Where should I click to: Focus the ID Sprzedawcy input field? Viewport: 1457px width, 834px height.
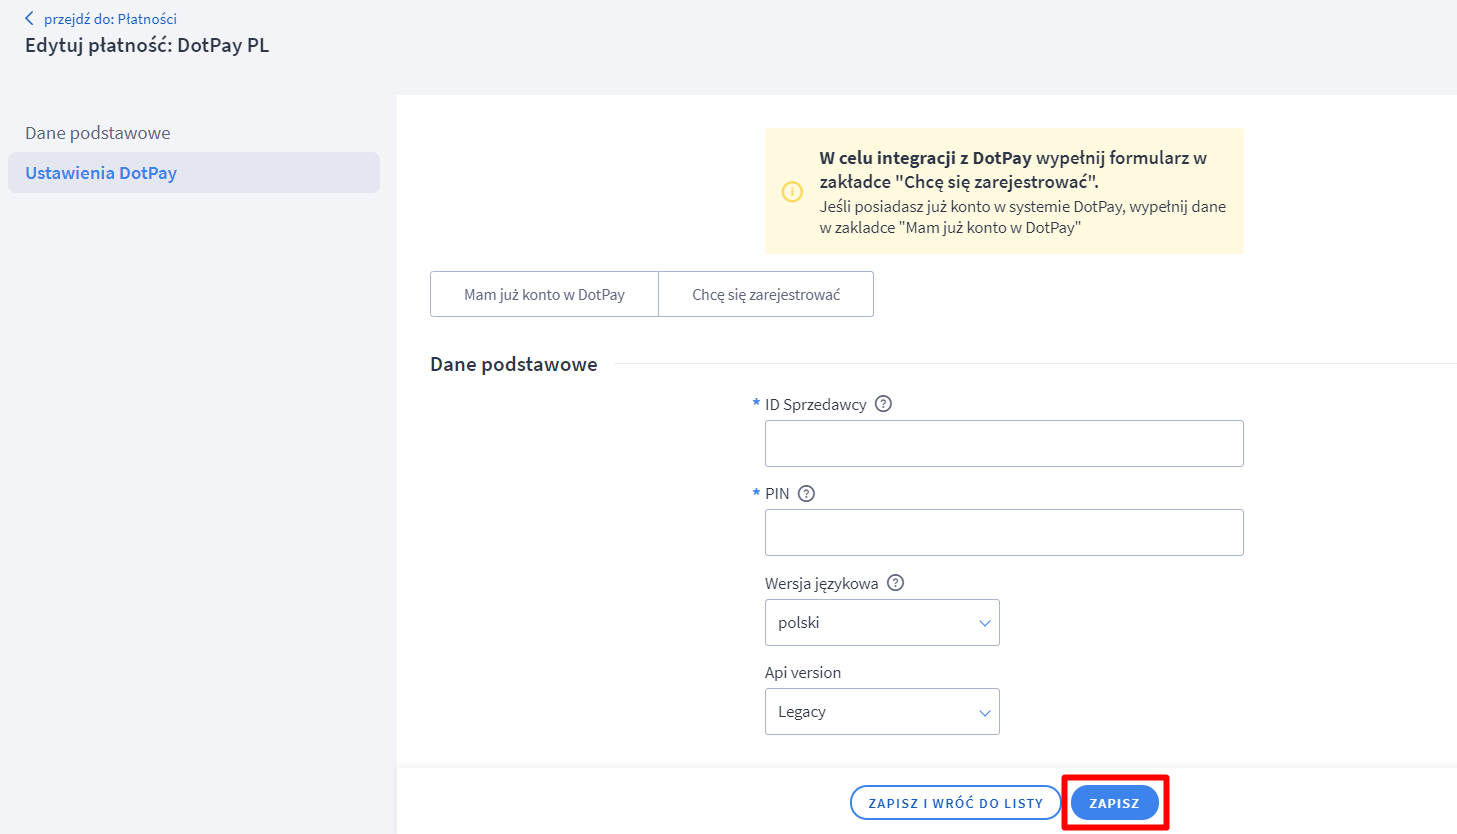[x=1004, y=443]
